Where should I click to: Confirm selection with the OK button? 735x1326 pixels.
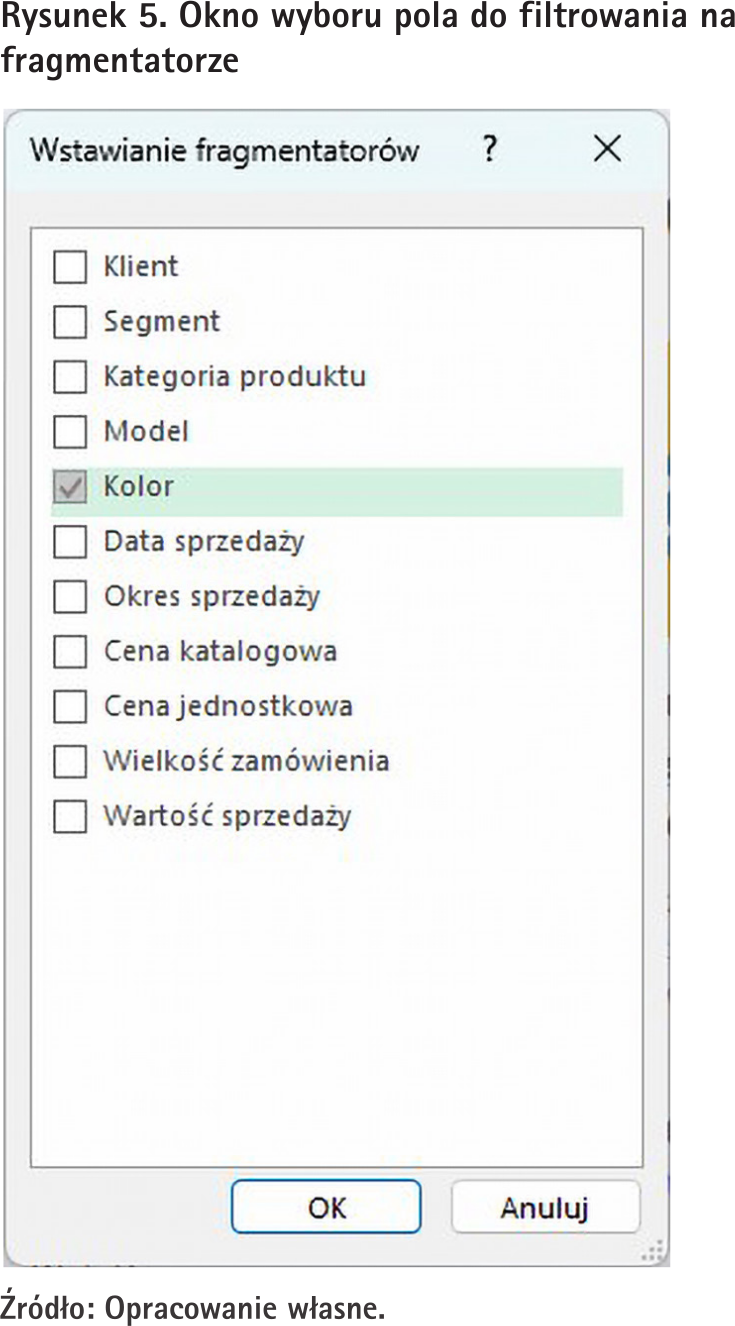326,1207
